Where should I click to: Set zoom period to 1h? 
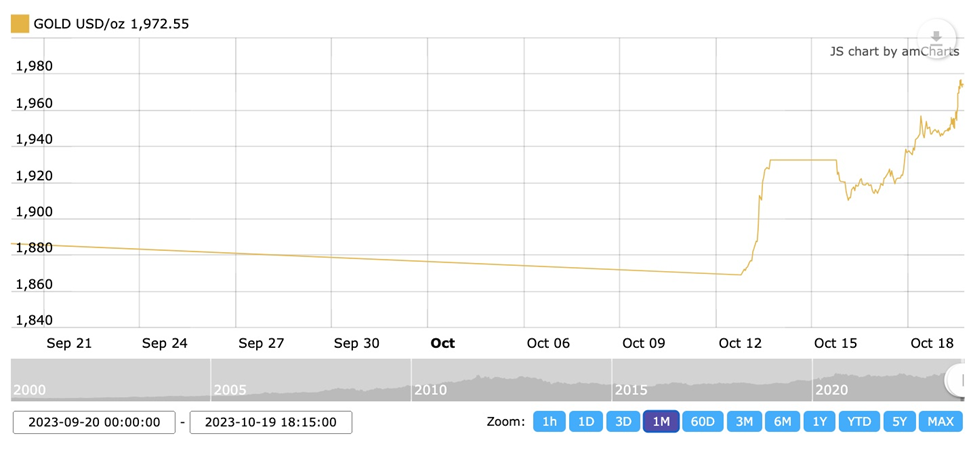(549, 422)
